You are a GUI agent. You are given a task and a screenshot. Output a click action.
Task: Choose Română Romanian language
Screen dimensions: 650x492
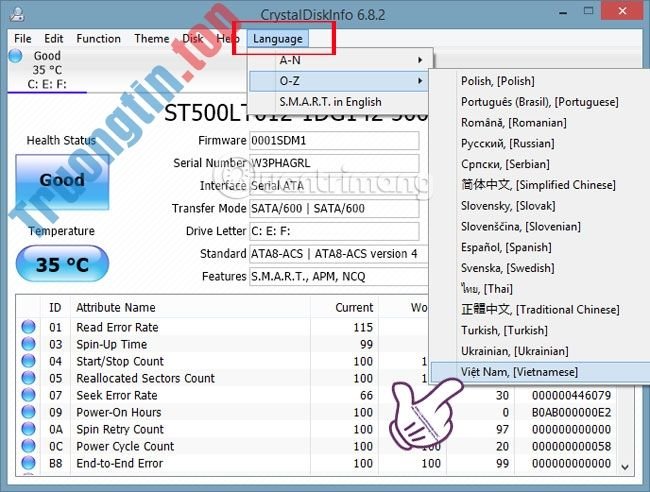point(513,123)
